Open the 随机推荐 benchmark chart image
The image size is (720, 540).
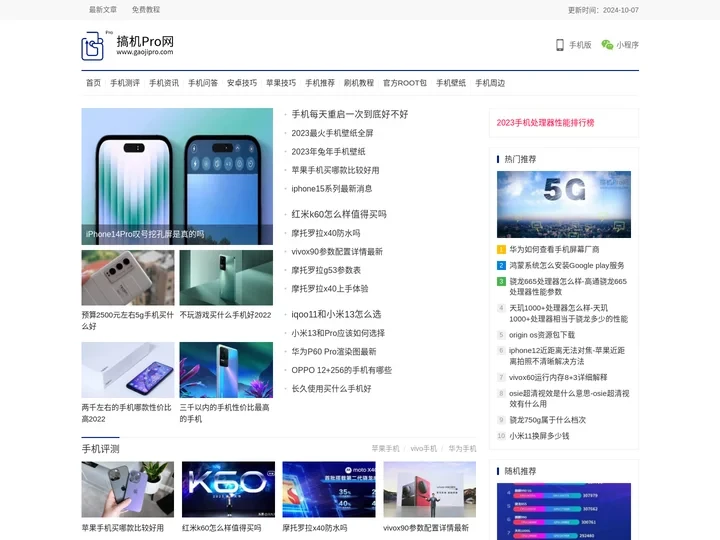coord(564,512)
